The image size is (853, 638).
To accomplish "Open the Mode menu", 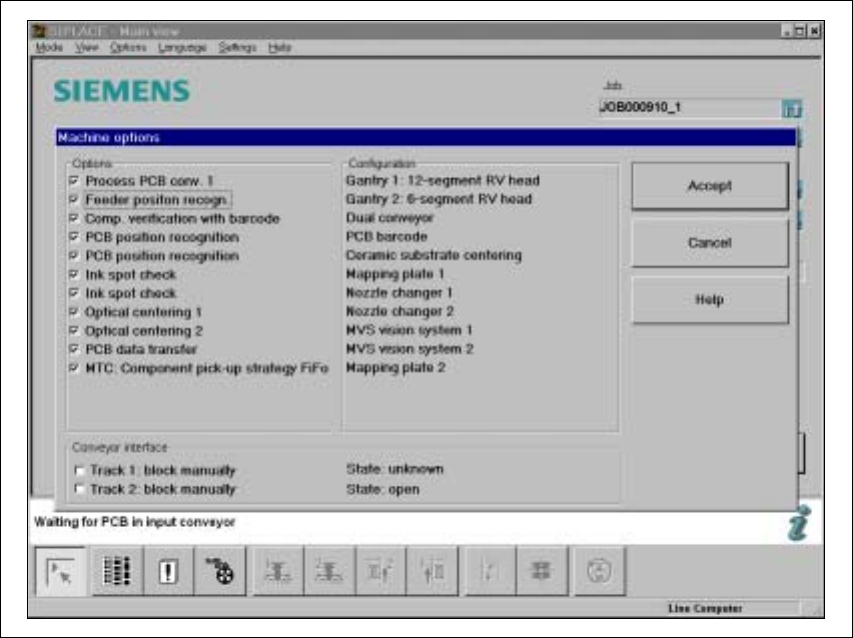I will pos(49,47).
